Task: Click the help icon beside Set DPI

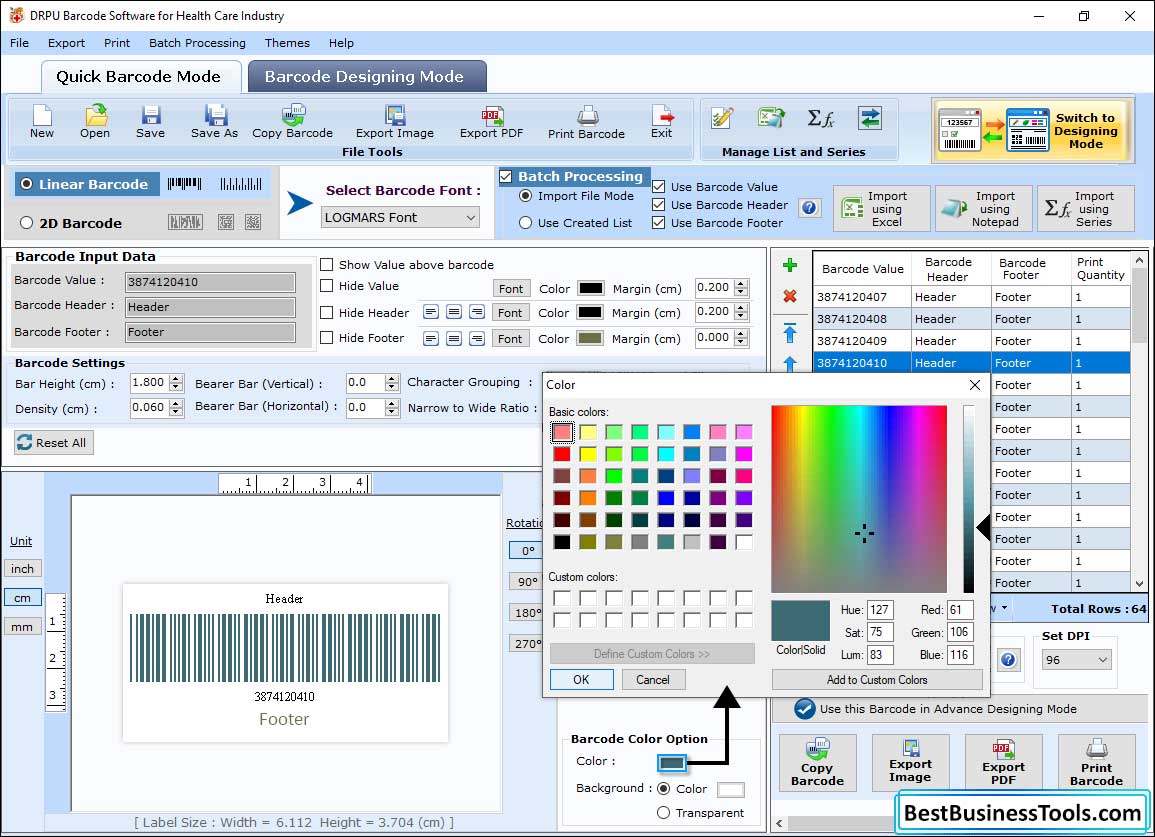Action: point(1008,659)
